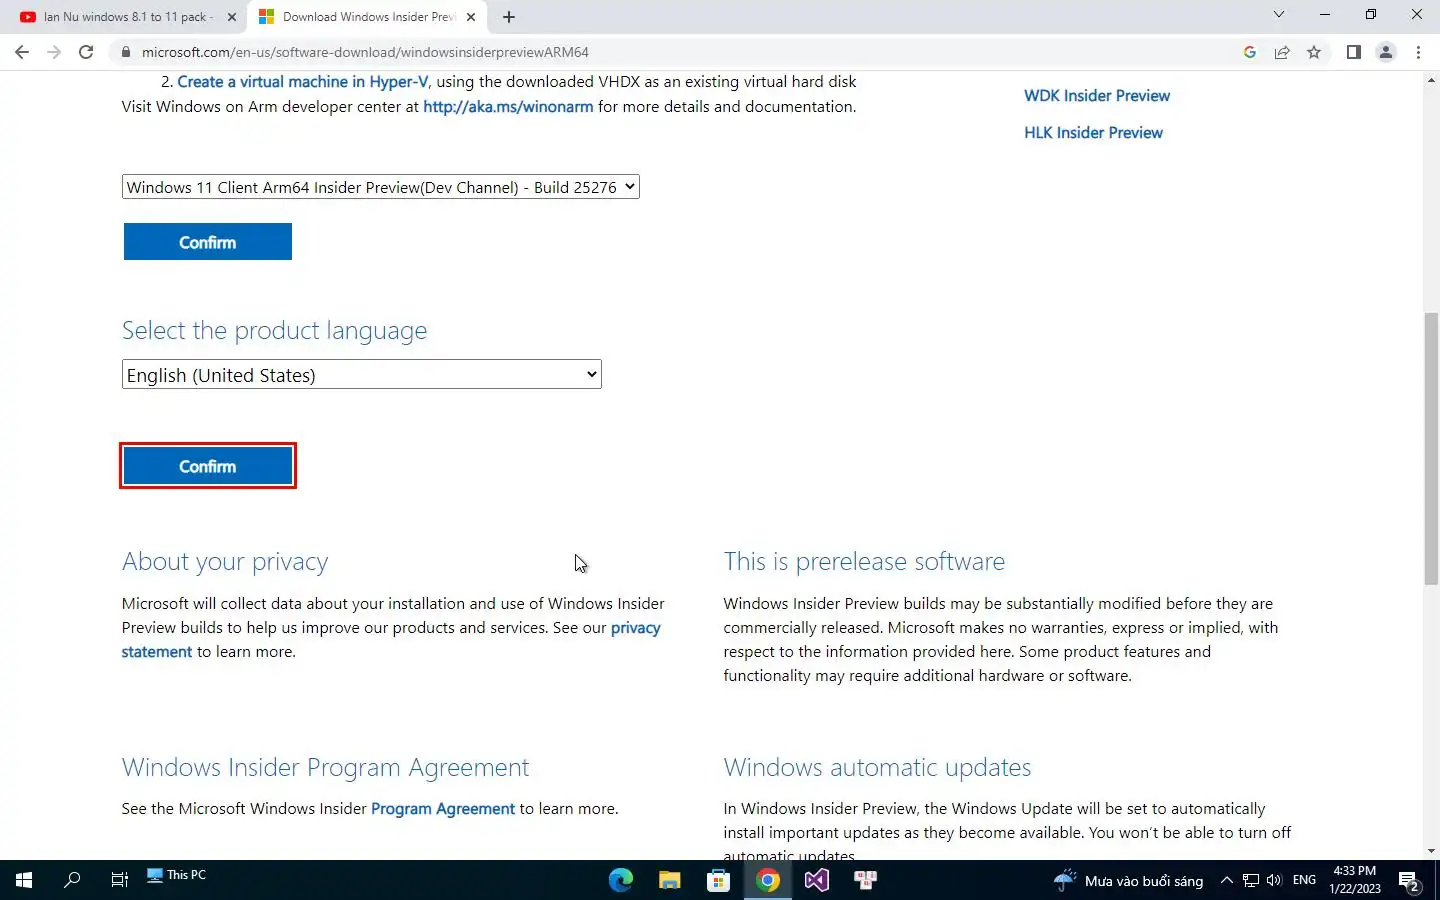This screenshot has height=900, width=1440.
Task: Click the Windows Insider Program Agreement heading
Action: [325, 768]
